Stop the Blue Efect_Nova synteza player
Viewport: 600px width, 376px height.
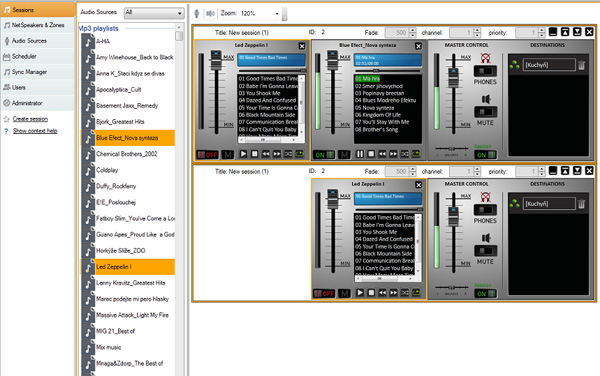point(371,154)
